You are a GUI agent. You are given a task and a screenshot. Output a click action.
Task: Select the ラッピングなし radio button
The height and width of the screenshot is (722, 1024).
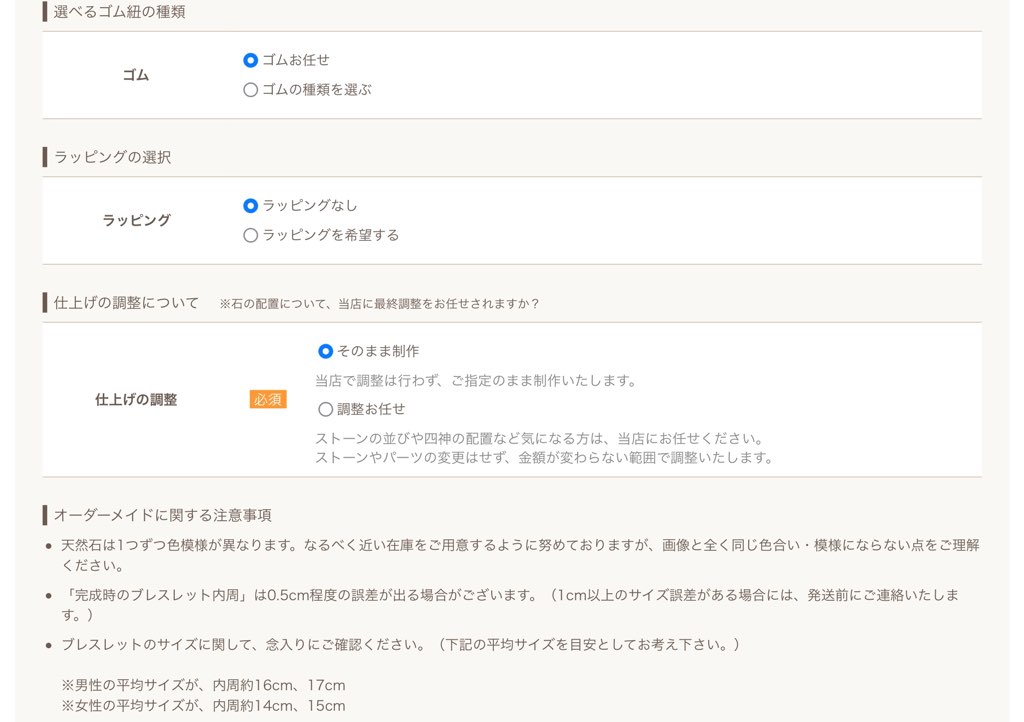click(x=250, y=206)
